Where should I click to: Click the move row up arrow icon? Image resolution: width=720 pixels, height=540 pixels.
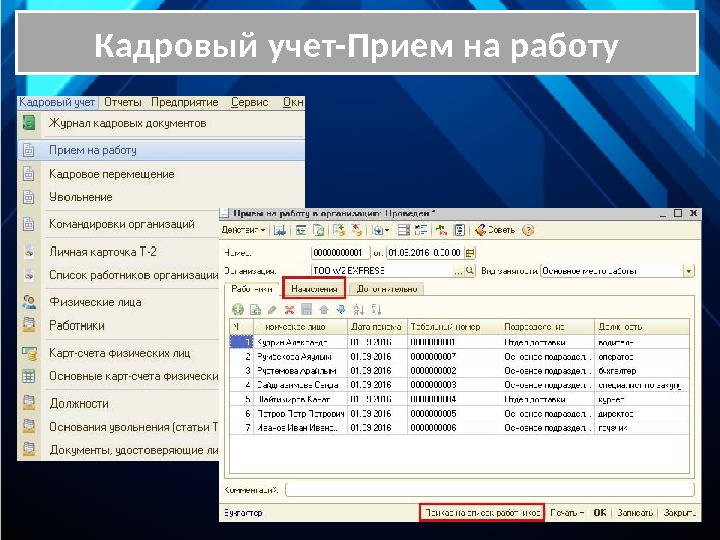324,309
